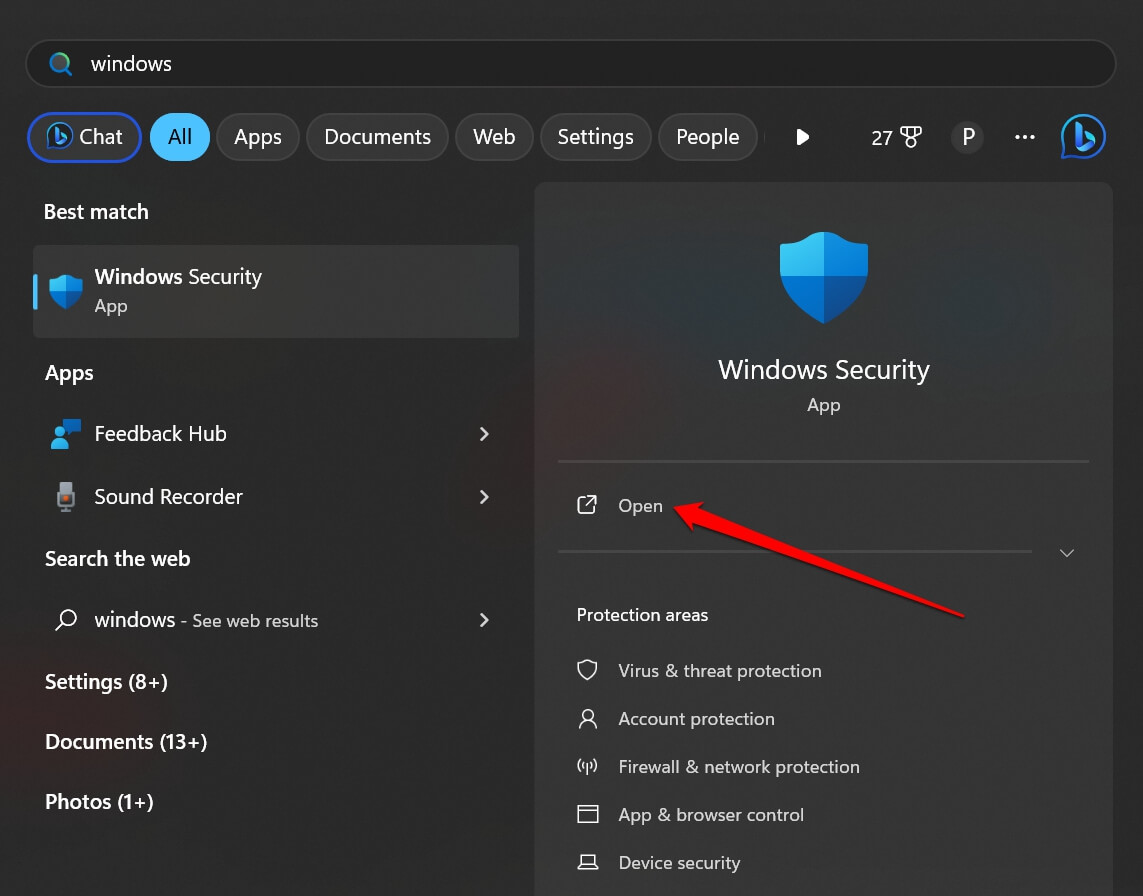This screenshot has width=1143, height=896.
Task: Expand web results for windows
Action: coord(484,620)
